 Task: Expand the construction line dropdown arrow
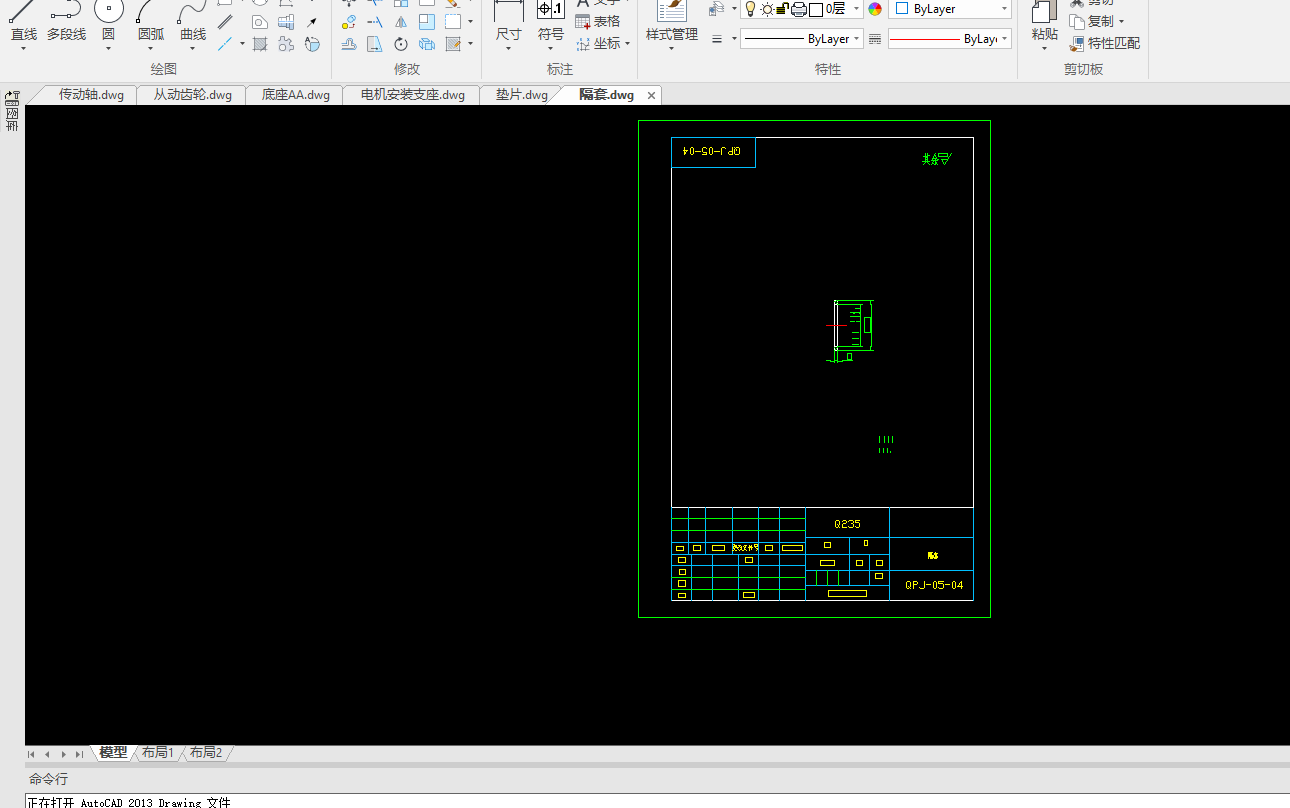point(241,44)
